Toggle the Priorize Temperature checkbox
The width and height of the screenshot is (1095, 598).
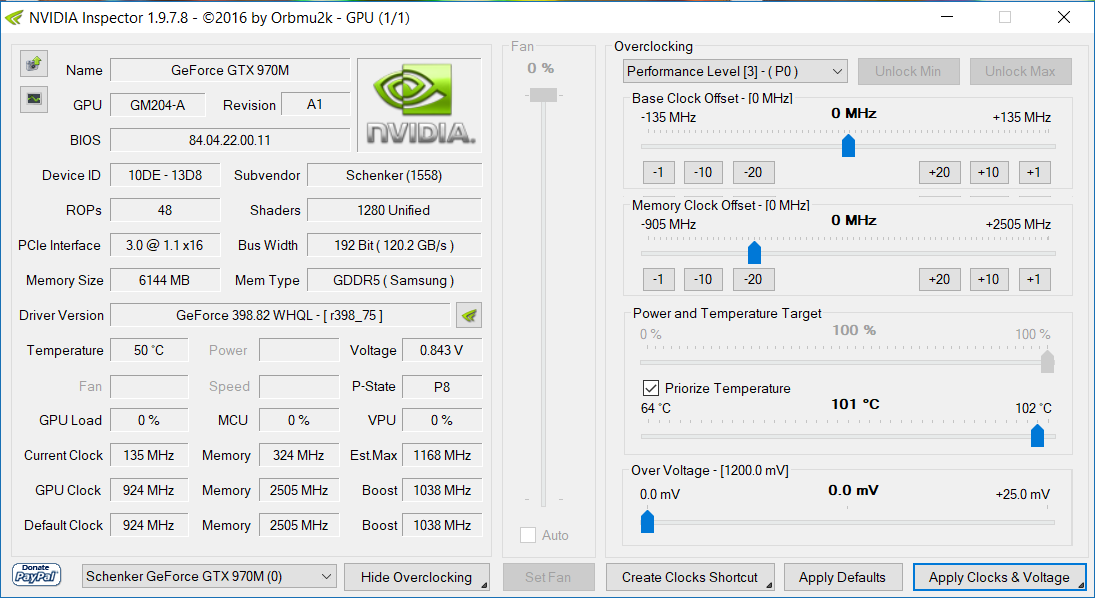tap(650, 388)
